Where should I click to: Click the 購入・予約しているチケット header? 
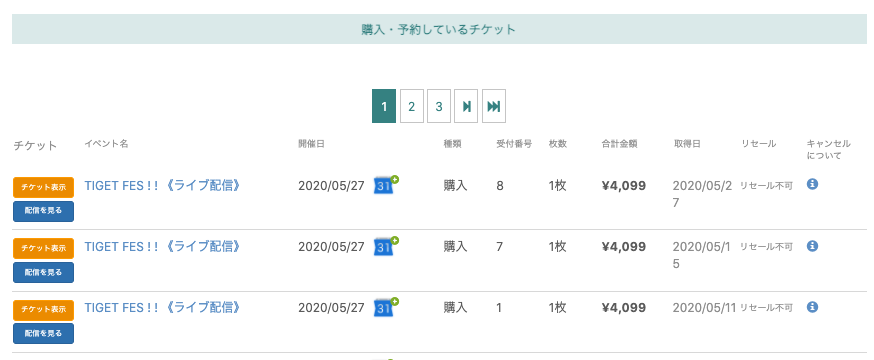pyautogui.click(x=439, y=29)
